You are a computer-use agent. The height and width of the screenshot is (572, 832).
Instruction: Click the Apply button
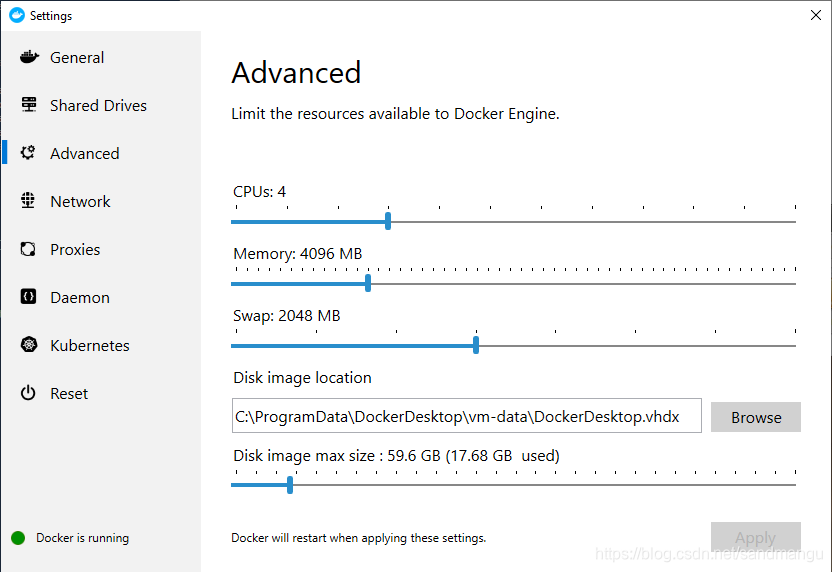pyautogui.click(x=756, y=537)
